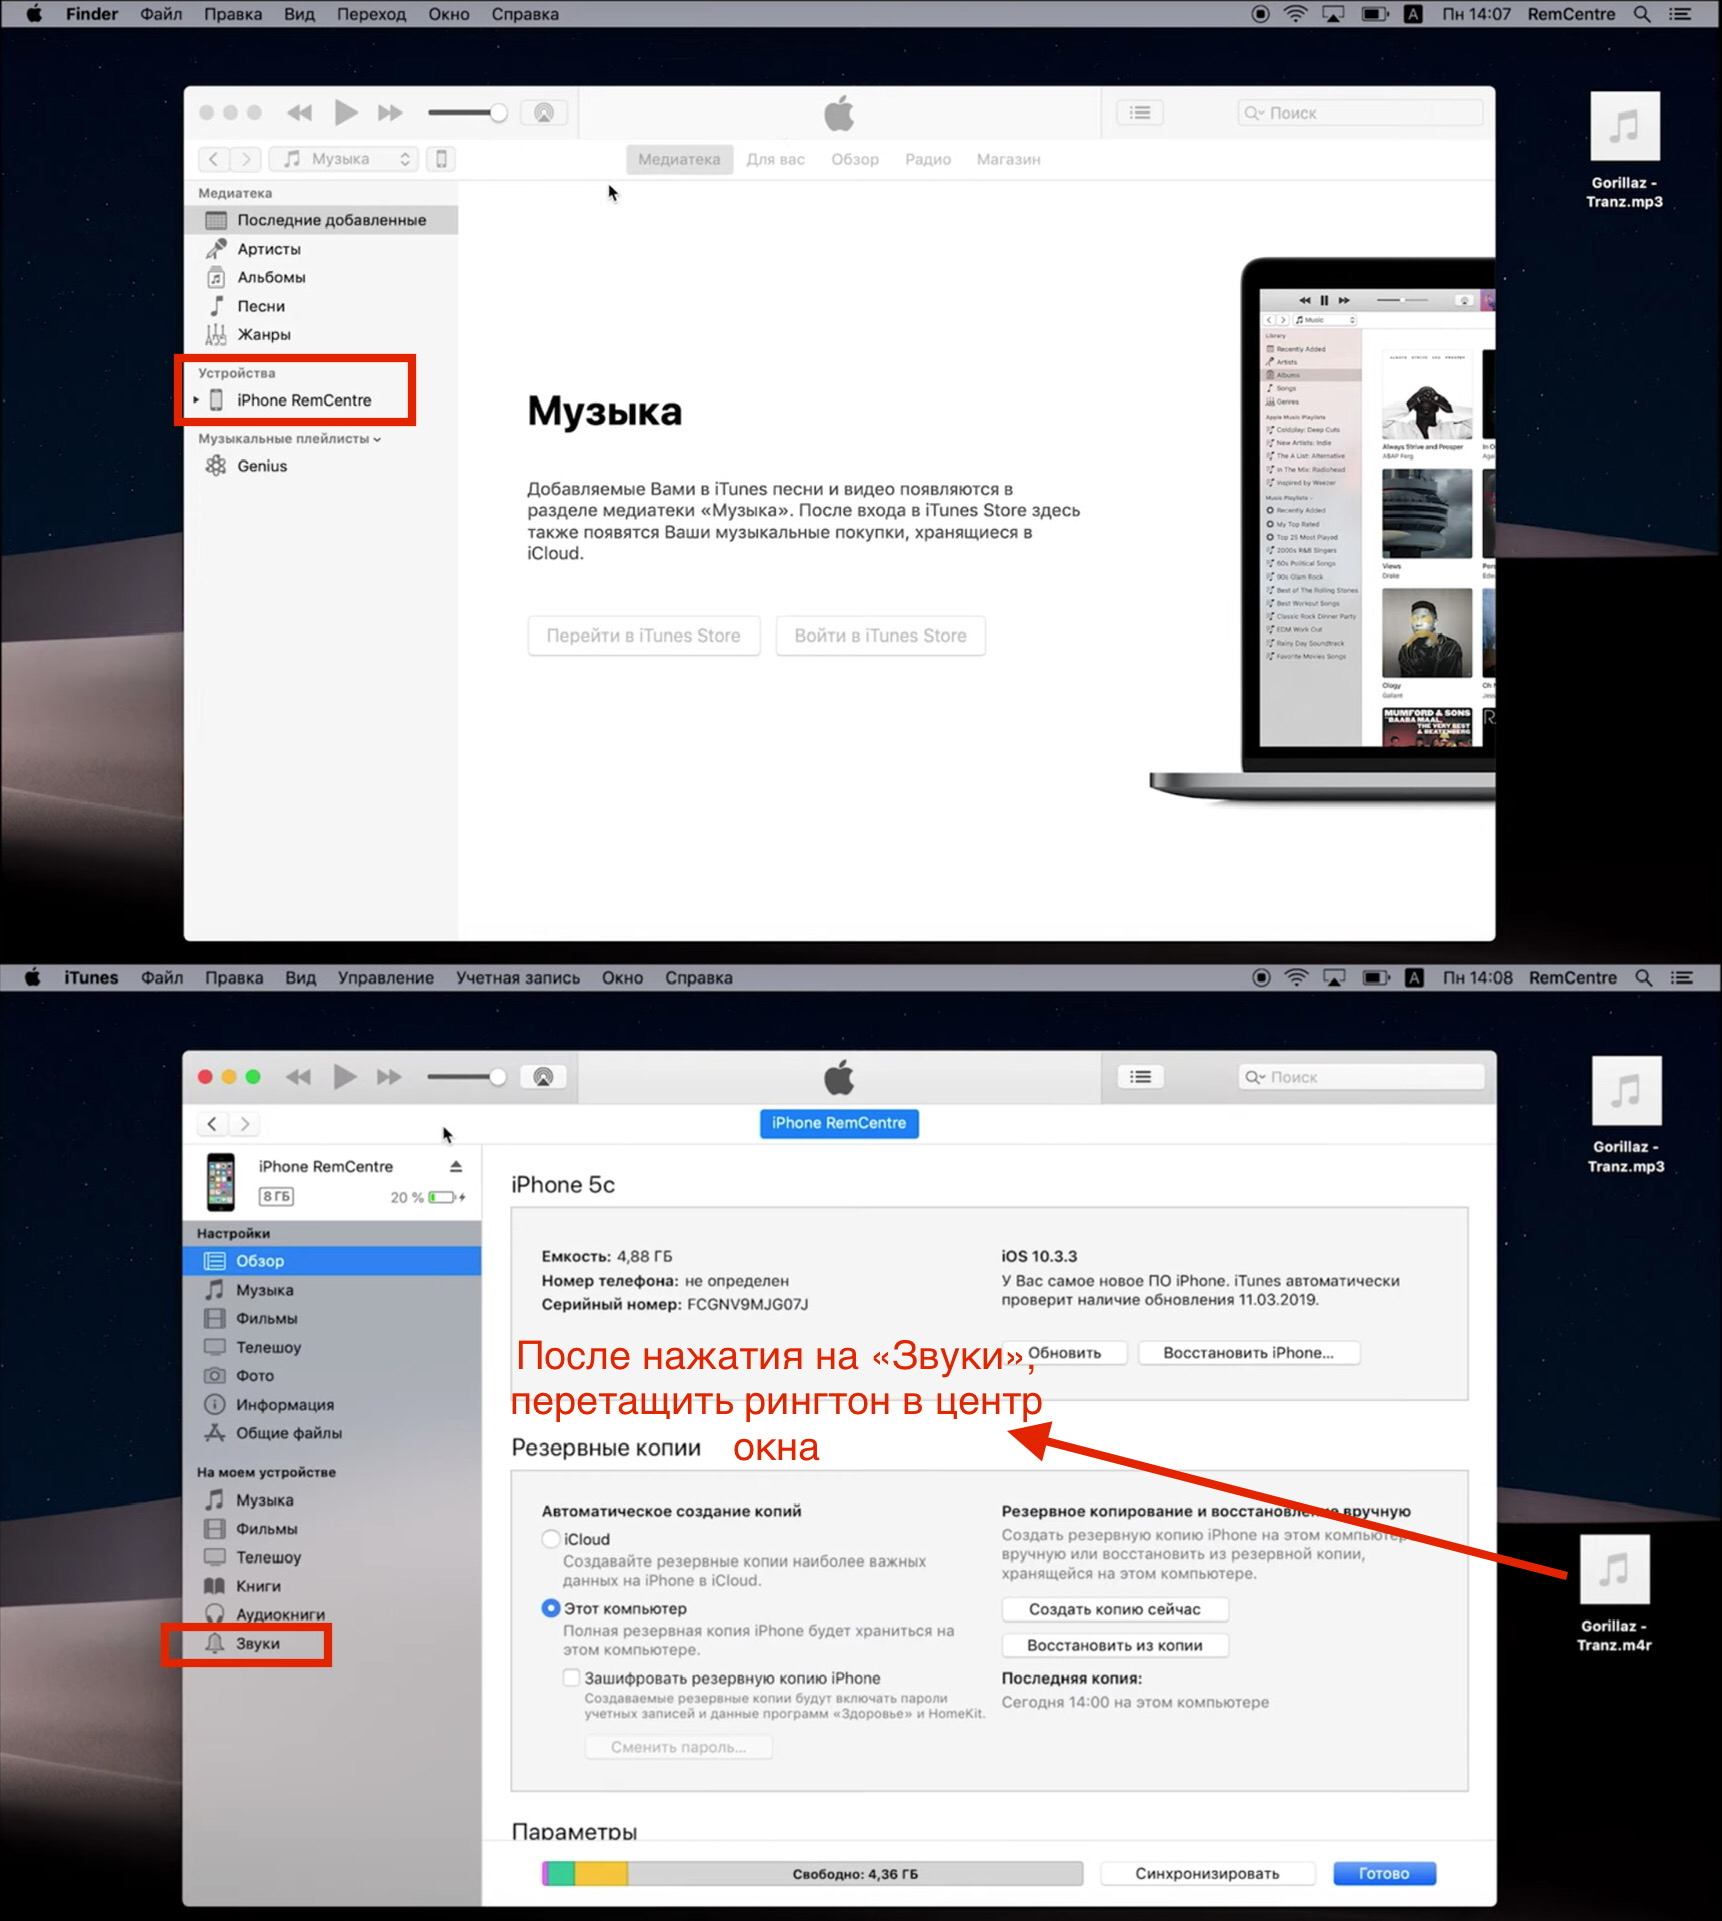
Task: Collapse the Музыкальные плейлисты section chevron
Action: [x=377, y=439]
